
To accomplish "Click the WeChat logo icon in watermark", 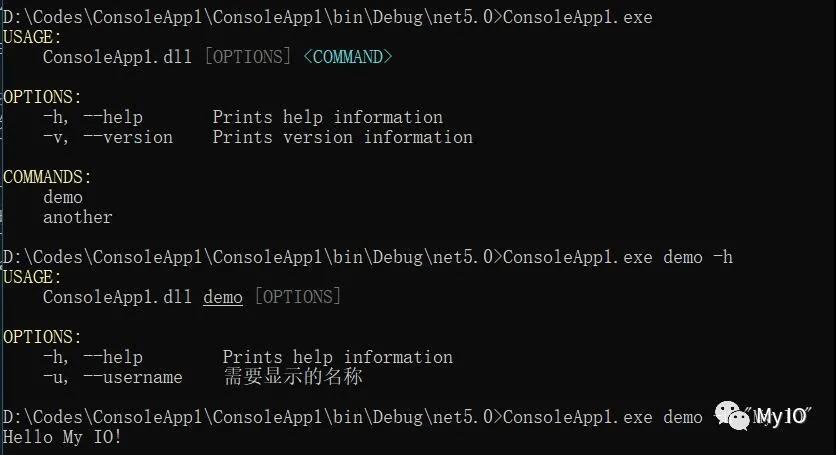I will [732, 416].
